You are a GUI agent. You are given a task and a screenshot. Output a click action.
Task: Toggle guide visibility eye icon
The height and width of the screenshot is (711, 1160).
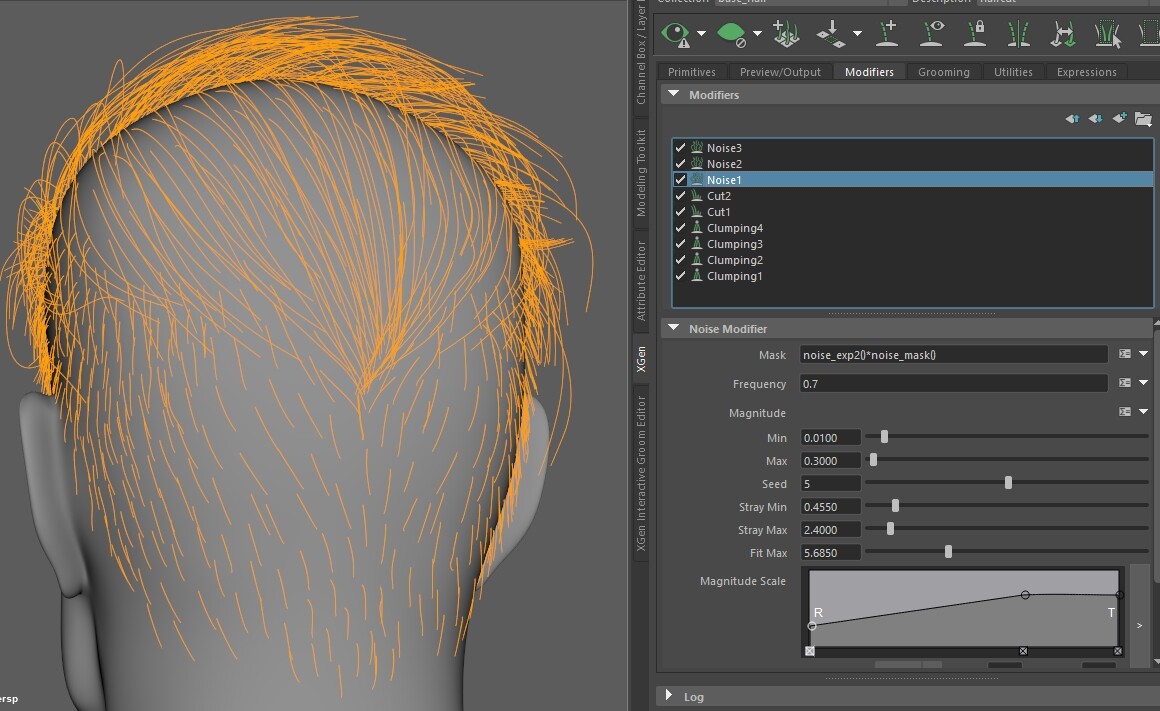(x=931, y=34)
